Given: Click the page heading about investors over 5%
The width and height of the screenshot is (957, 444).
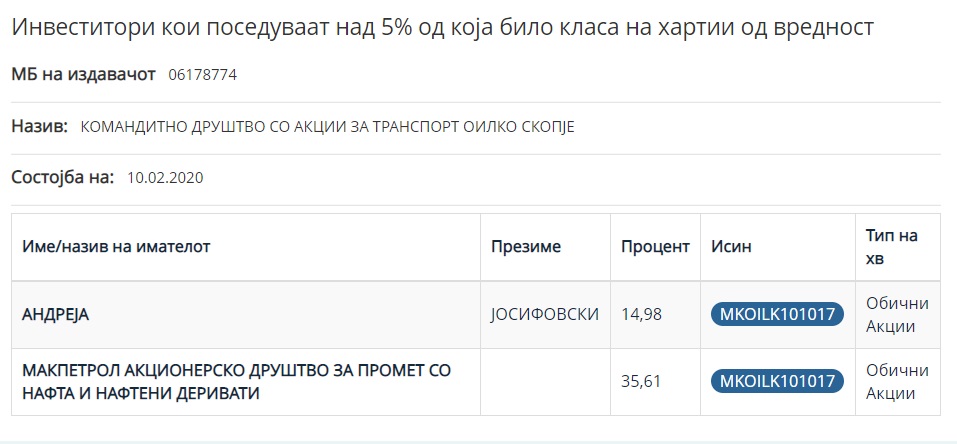Looking at the screenshot, I should coord(442,28).
